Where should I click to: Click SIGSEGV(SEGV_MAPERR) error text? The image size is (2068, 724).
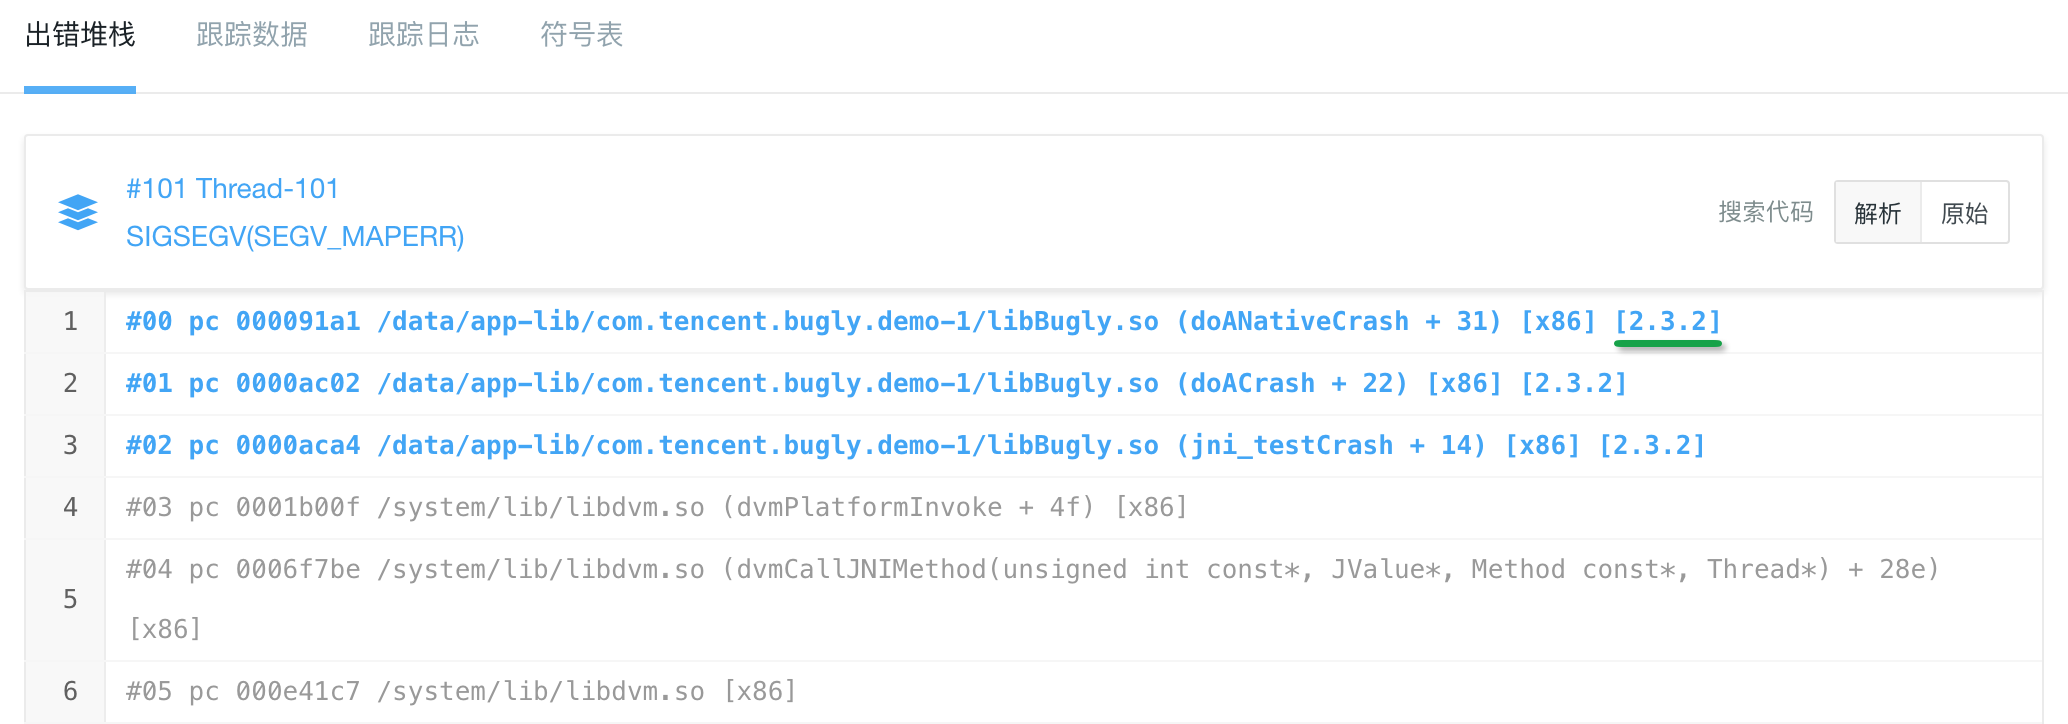coord(295,237)
